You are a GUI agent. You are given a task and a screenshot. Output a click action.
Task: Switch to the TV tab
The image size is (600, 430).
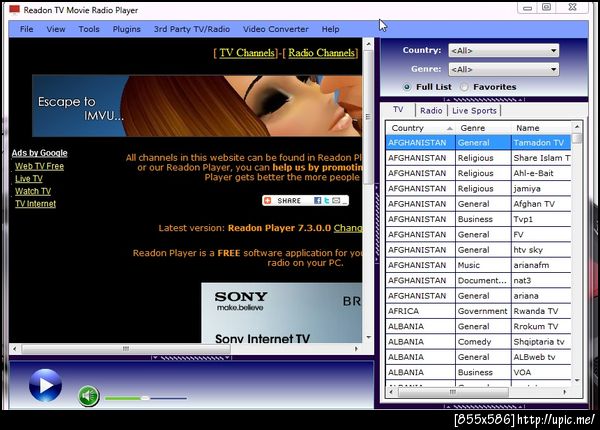398,109
